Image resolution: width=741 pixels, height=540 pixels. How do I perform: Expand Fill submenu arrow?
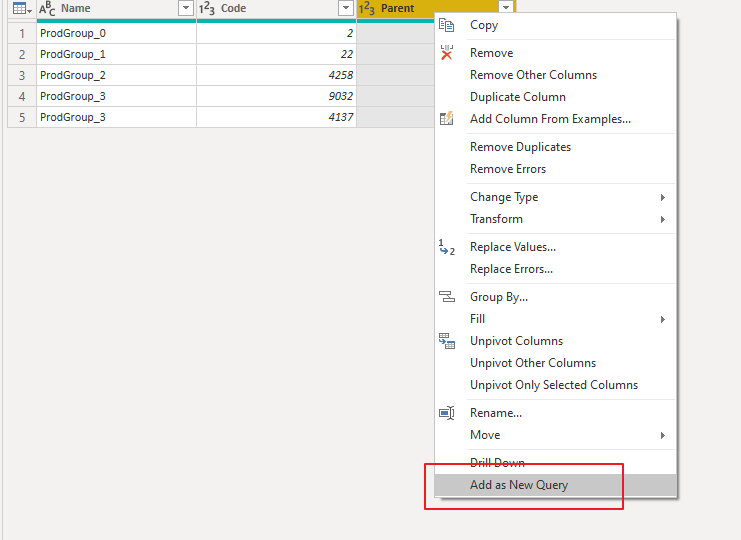[663, 319]
